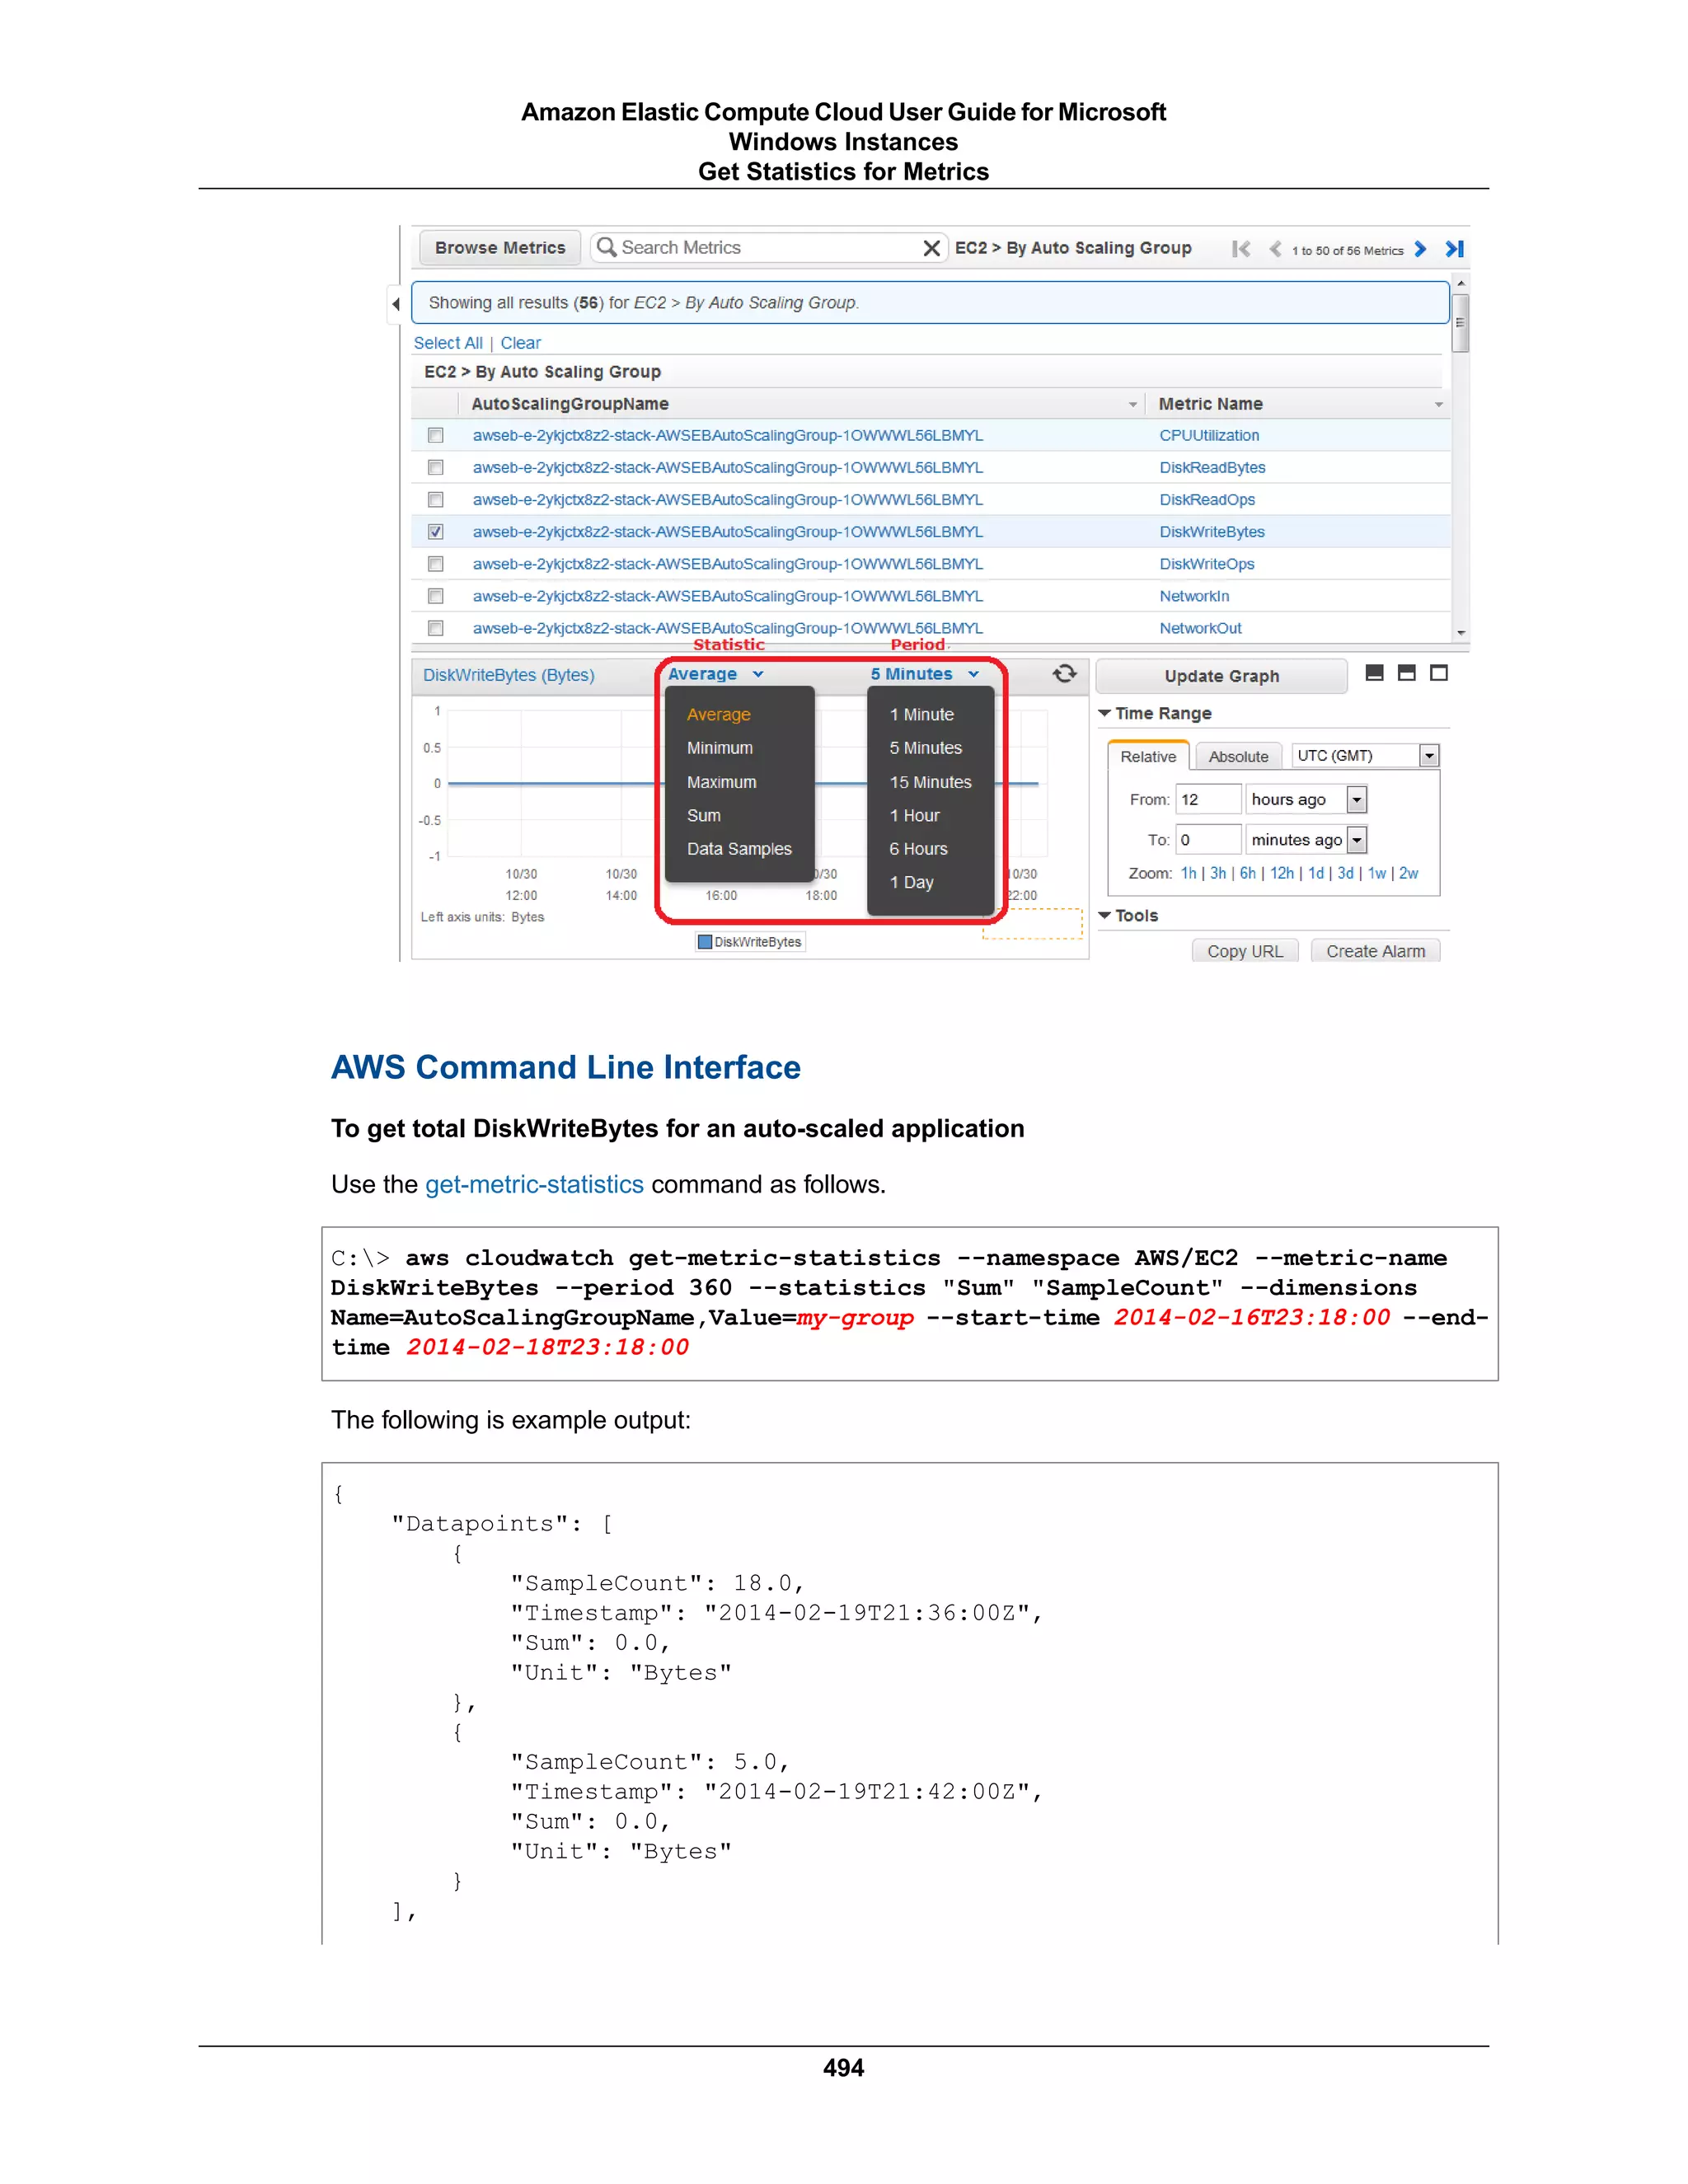Check the DiskReadBytes row checkbox
1688x2184 pixels.
pos(436,467)
